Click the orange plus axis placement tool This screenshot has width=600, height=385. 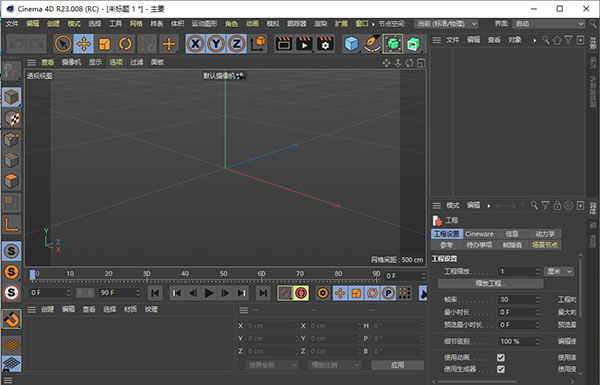[169, 44]
